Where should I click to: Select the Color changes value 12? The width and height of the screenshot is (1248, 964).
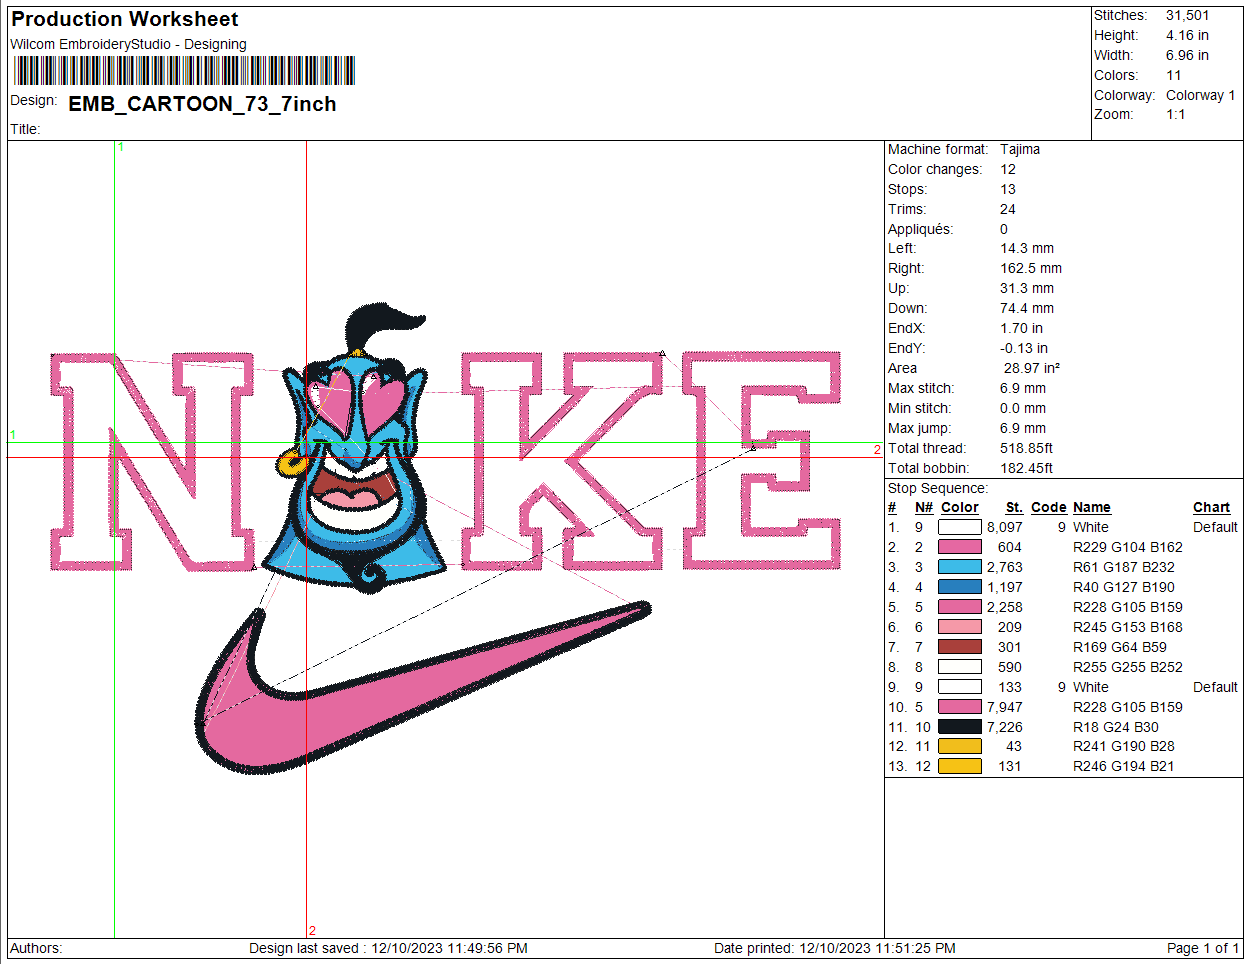click(1008, 169)
